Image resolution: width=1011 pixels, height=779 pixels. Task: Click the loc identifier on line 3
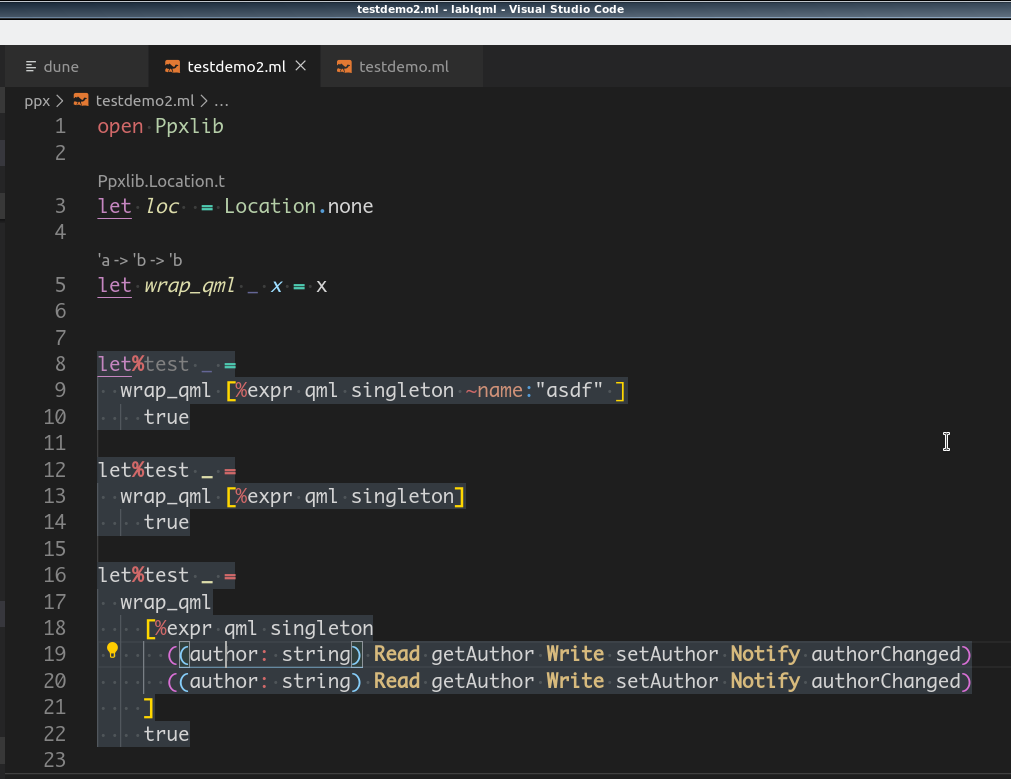point(162,206)
